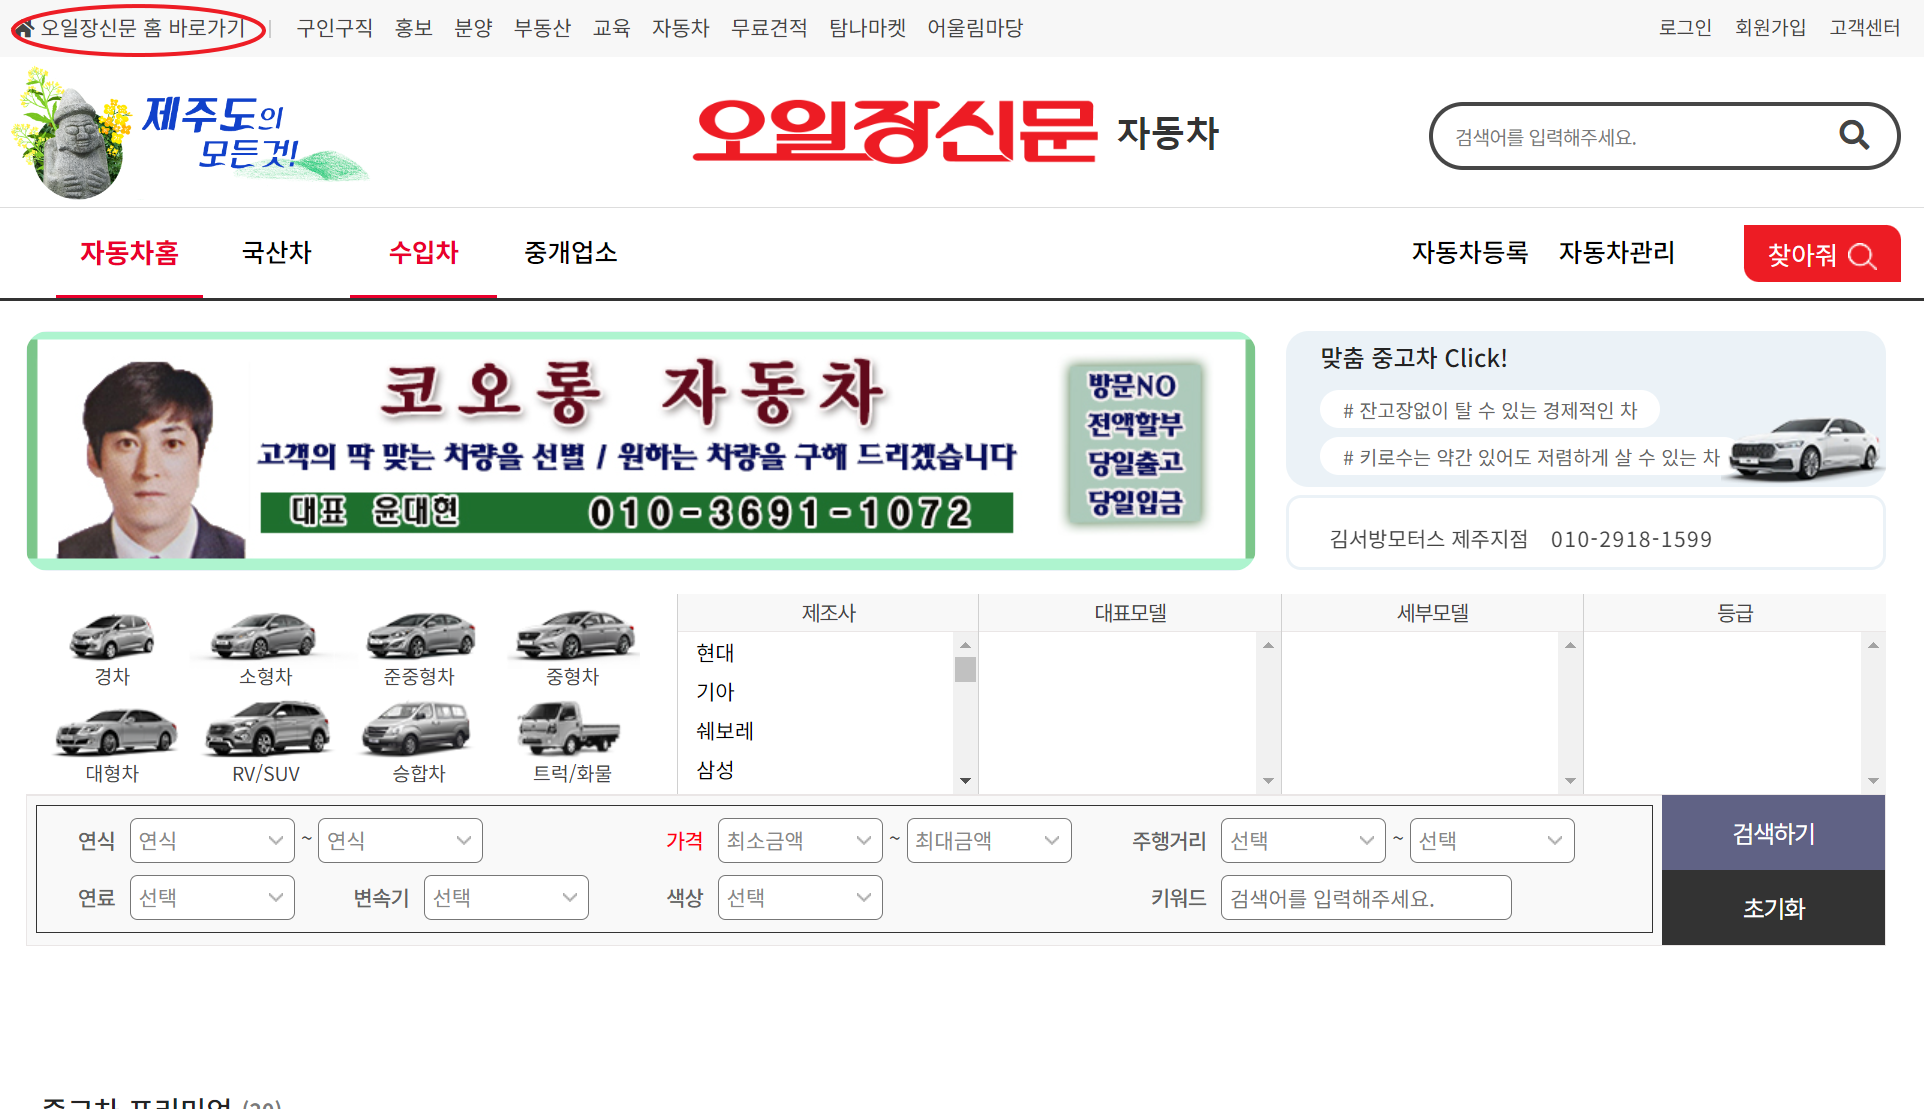Click the 대표모델 list scroll down arrow
The width and height of the screenshot is (1924, 1109).
tap(1268, 781)
